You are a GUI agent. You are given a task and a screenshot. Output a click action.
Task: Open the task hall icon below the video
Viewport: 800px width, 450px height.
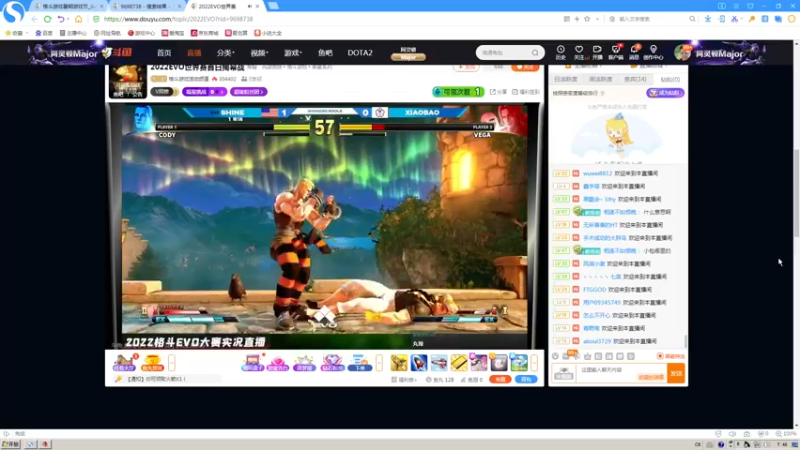pyautogui.click(x=124, y=363)
